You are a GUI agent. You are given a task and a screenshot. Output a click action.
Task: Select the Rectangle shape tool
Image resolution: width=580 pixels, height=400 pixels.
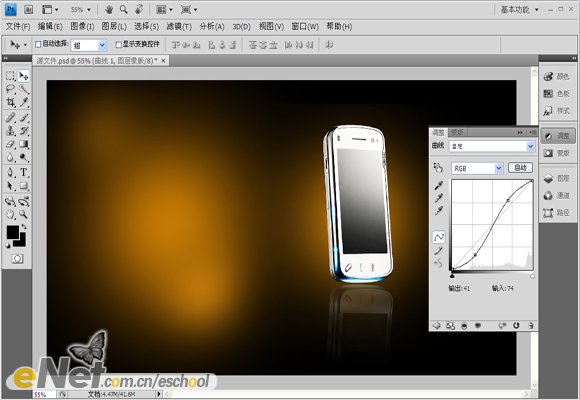coord(24,185)
